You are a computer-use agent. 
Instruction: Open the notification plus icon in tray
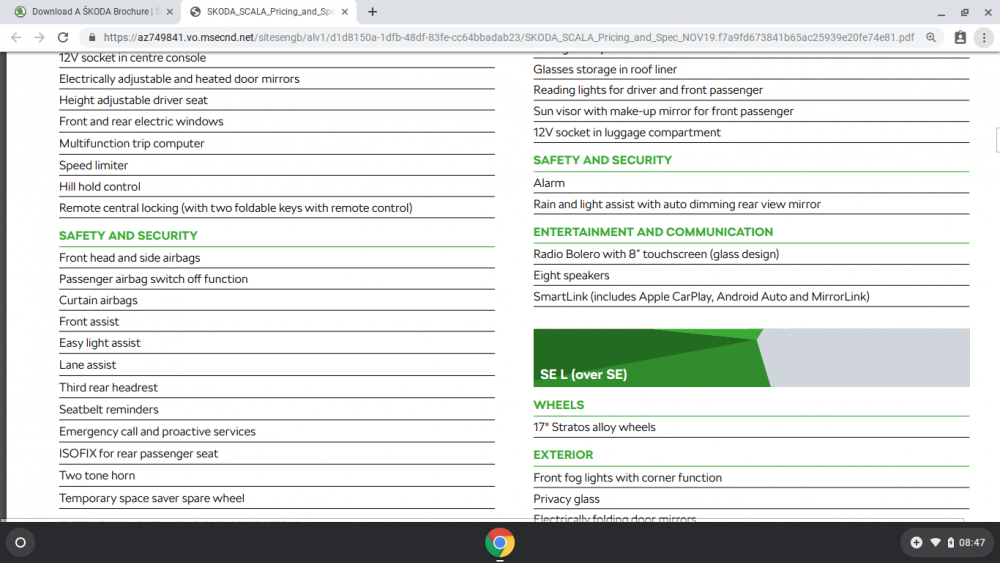[x=916, y=543]
